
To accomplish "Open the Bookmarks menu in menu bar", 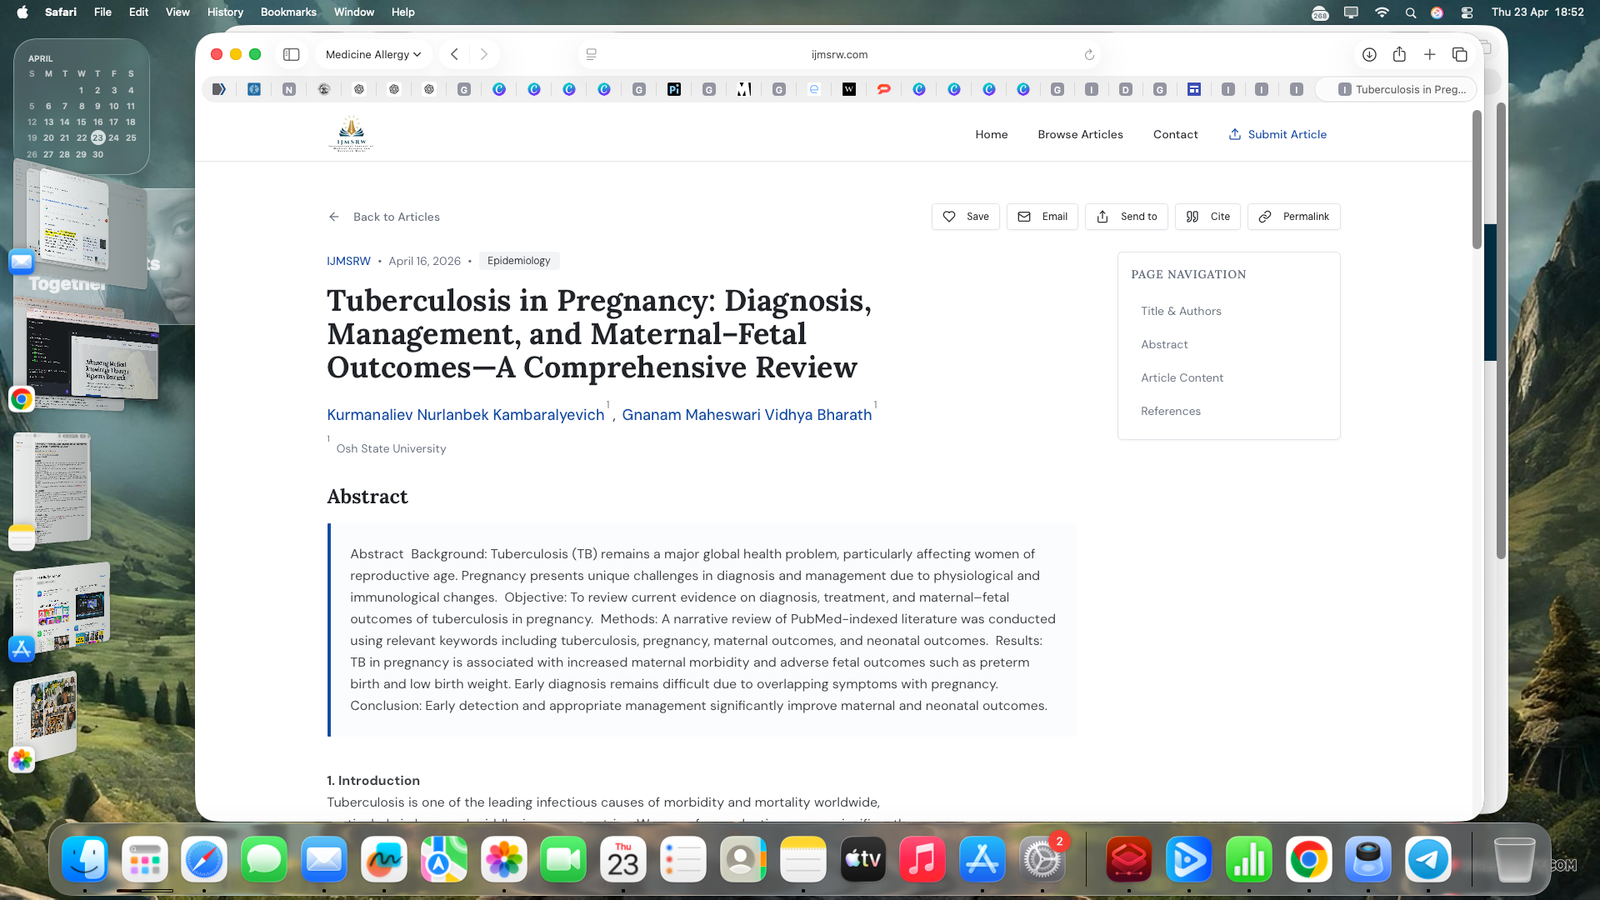I will click(288, 12).
